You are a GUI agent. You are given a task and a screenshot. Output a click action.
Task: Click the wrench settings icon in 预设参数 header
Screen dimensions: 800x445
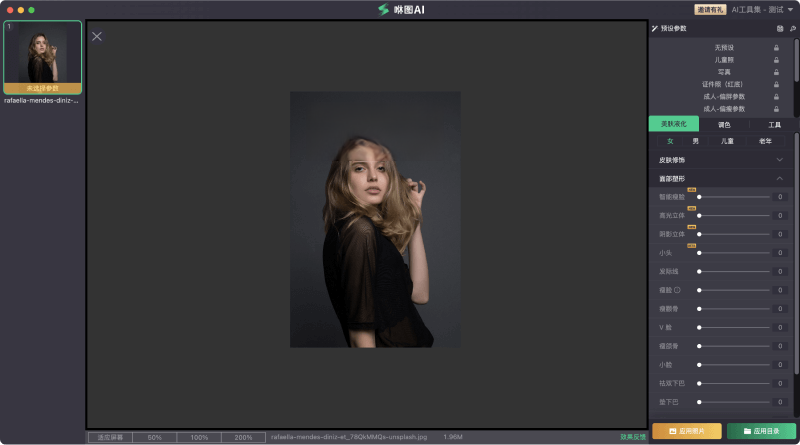coord(792,29)
